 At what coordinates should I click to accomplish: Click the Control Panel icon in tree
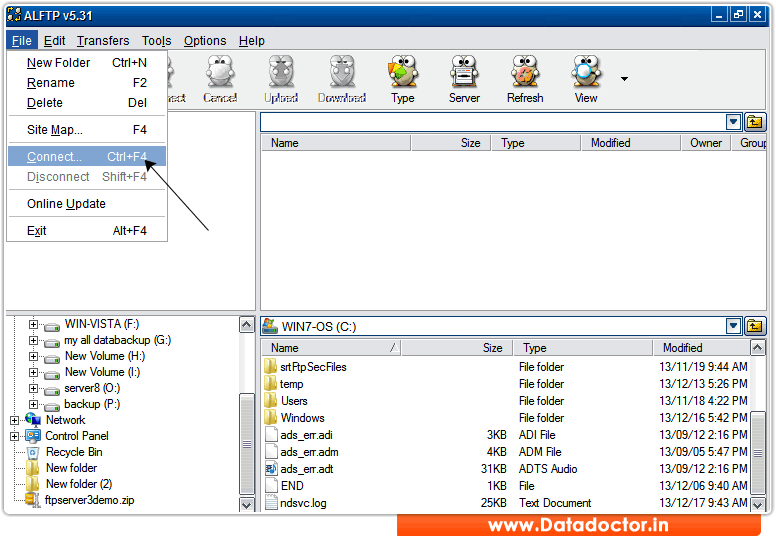tap(33, 436)
